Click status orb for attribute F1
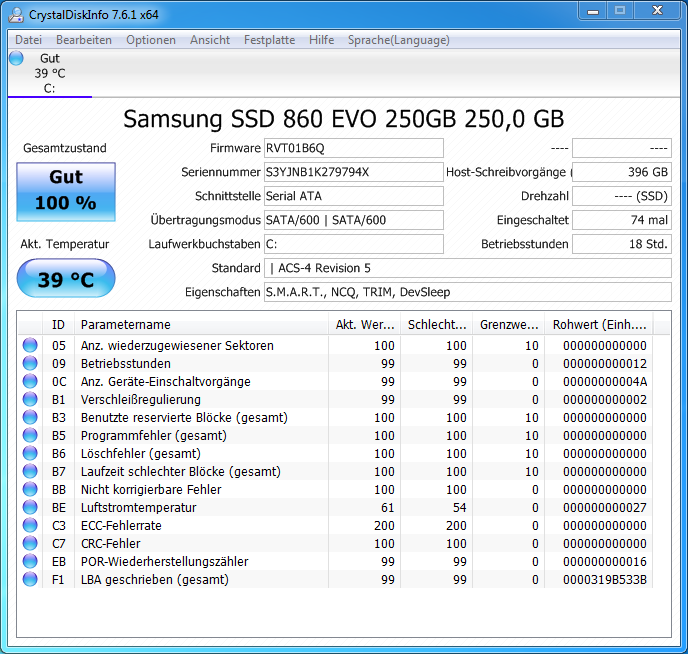The image size is (688, 654). pos(30,579)
